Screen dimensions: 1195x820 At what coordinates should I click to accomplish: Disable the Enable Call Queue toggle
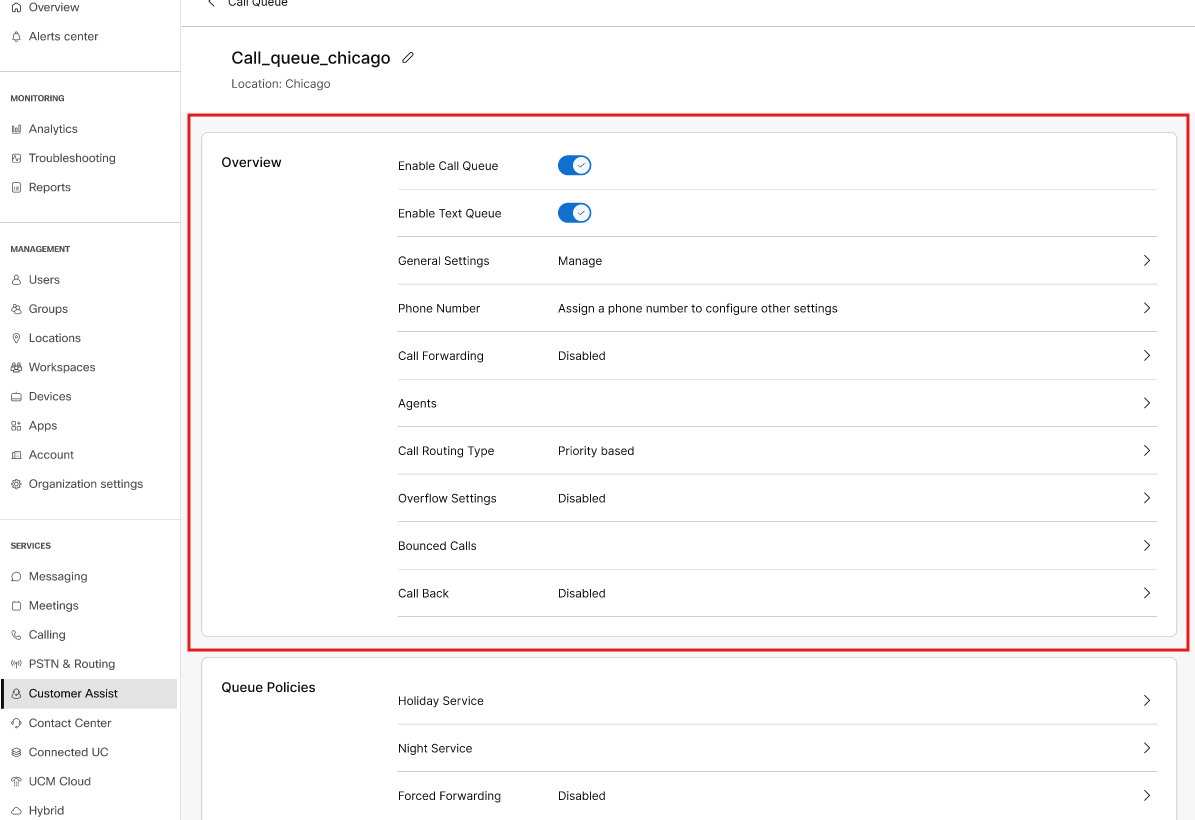tap(574, 165)
